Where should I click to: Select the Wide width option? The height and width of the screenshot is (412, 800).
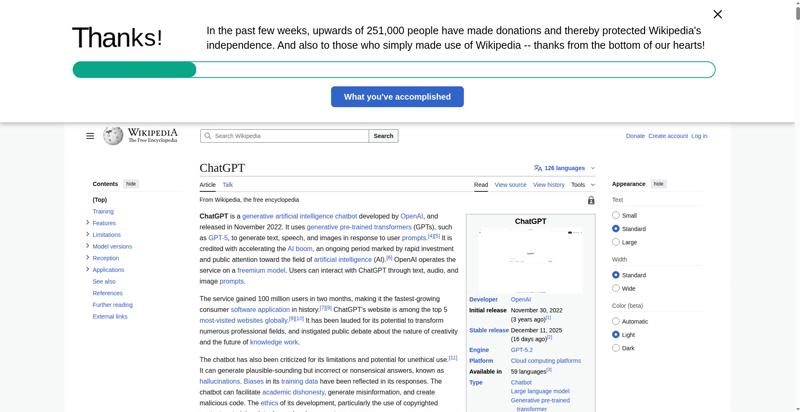click(x=616, y=288)
